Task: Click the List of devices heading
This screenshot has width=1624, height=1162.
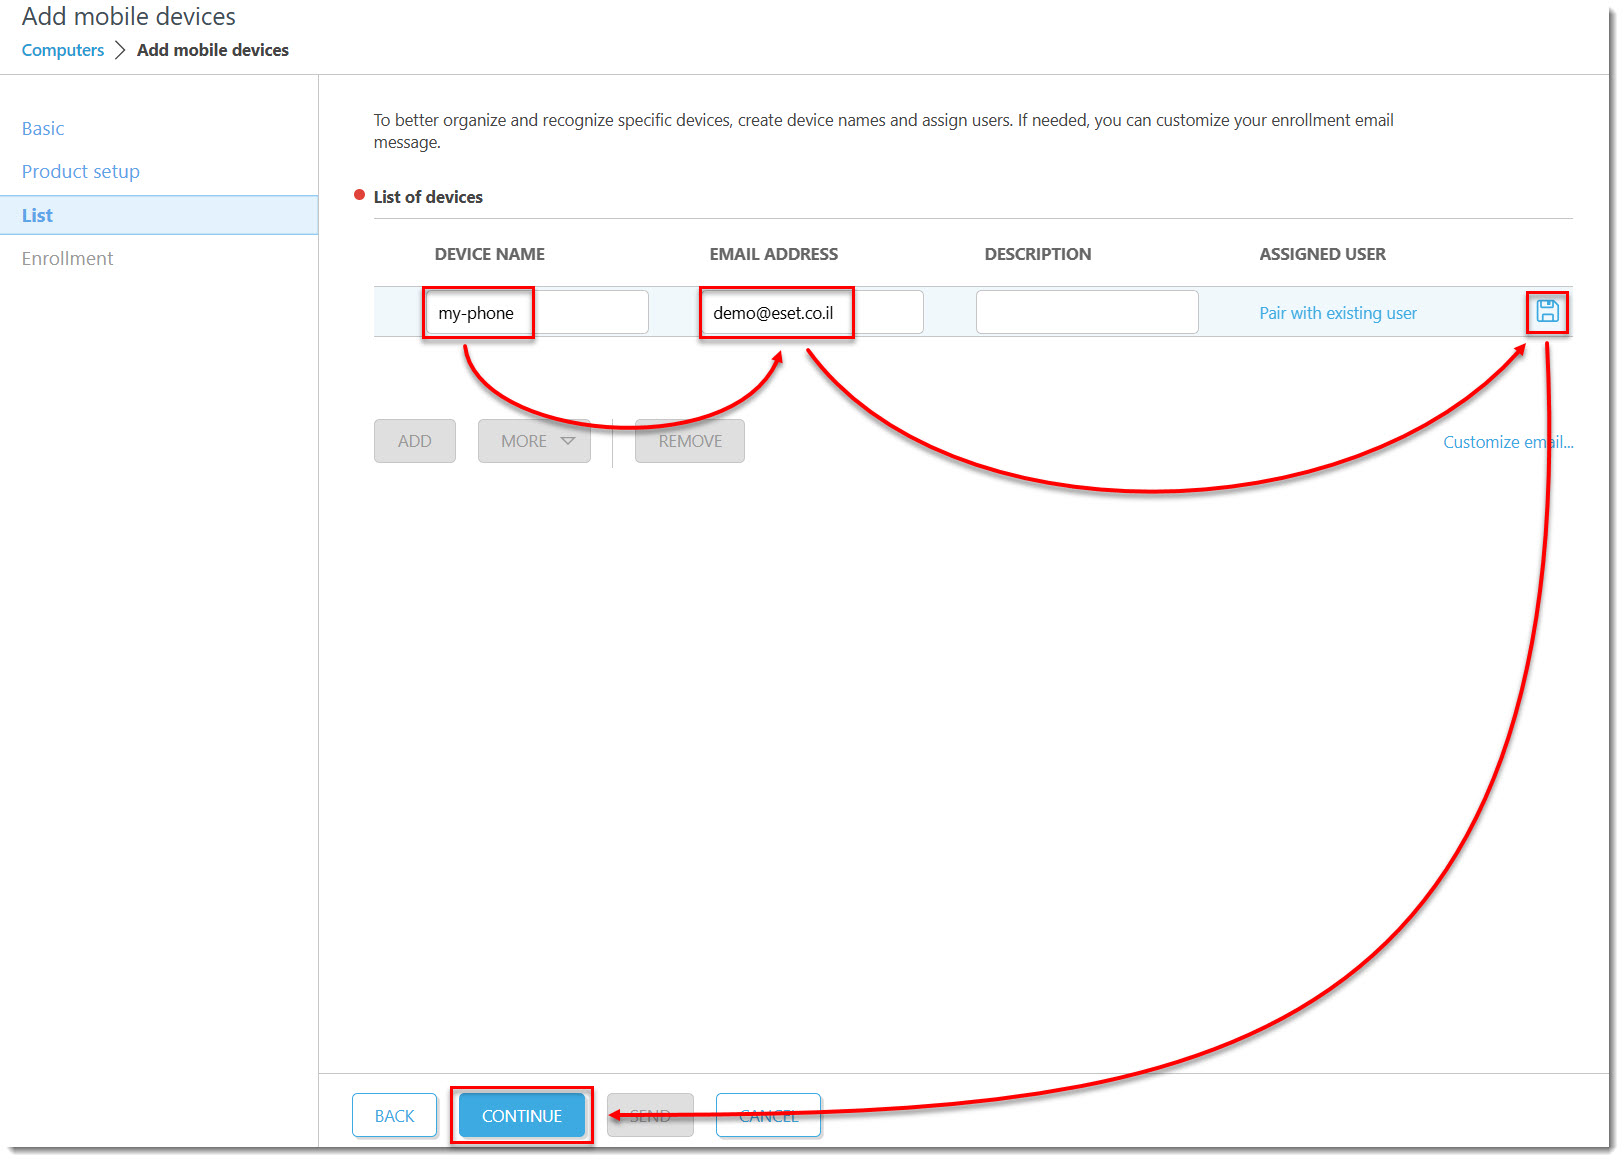Action: click(x=428, y=197)
